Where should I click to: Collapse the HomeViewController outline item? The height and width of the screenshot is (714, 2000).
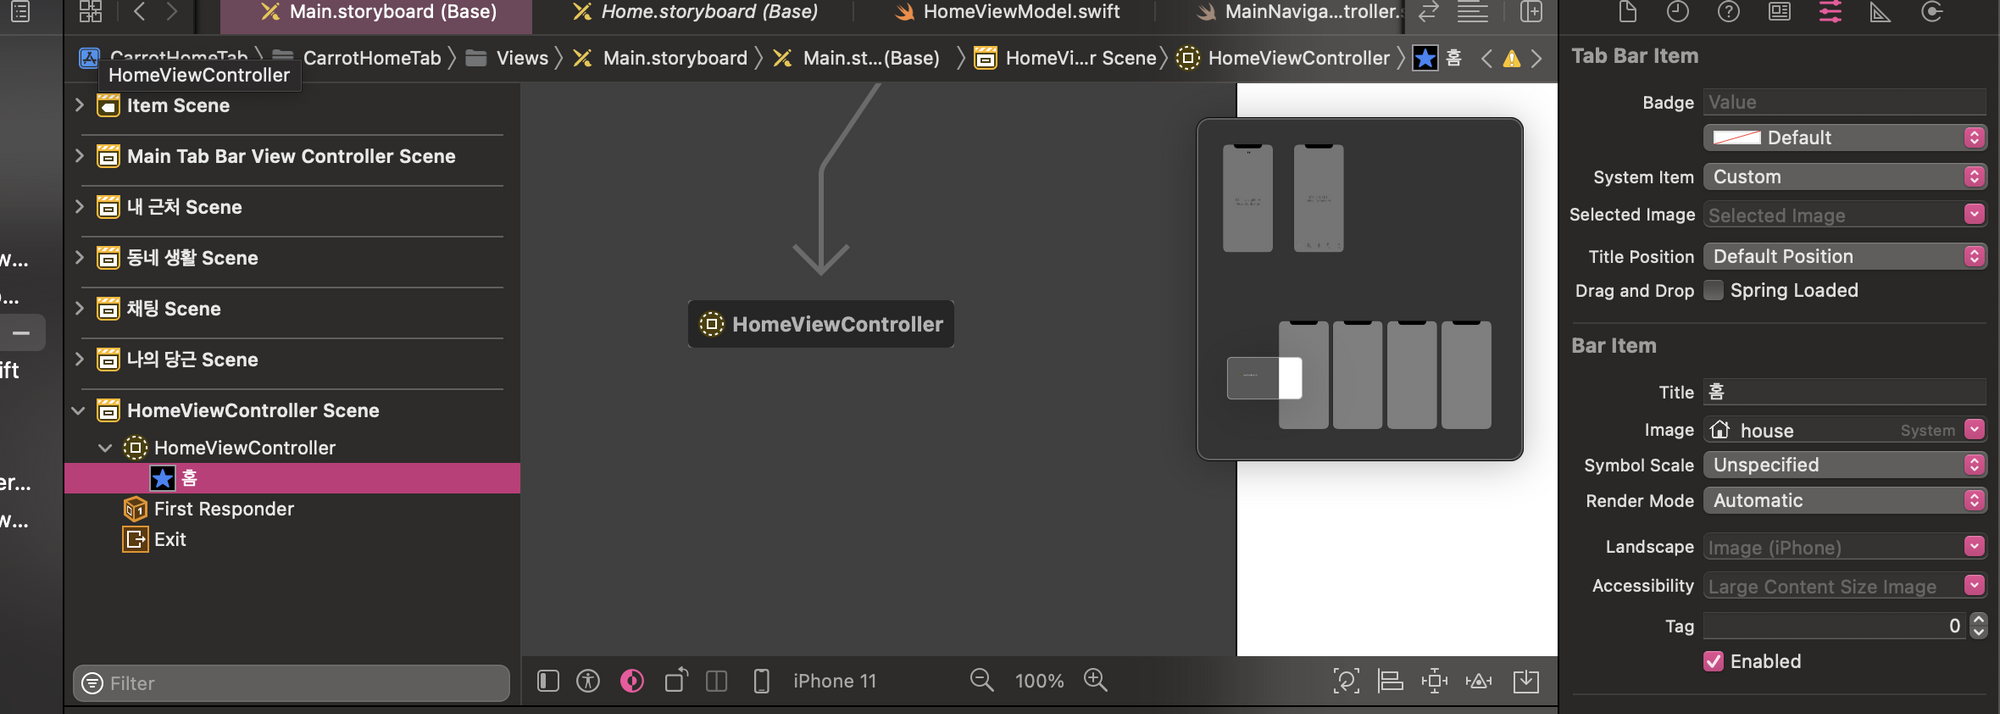105,448
